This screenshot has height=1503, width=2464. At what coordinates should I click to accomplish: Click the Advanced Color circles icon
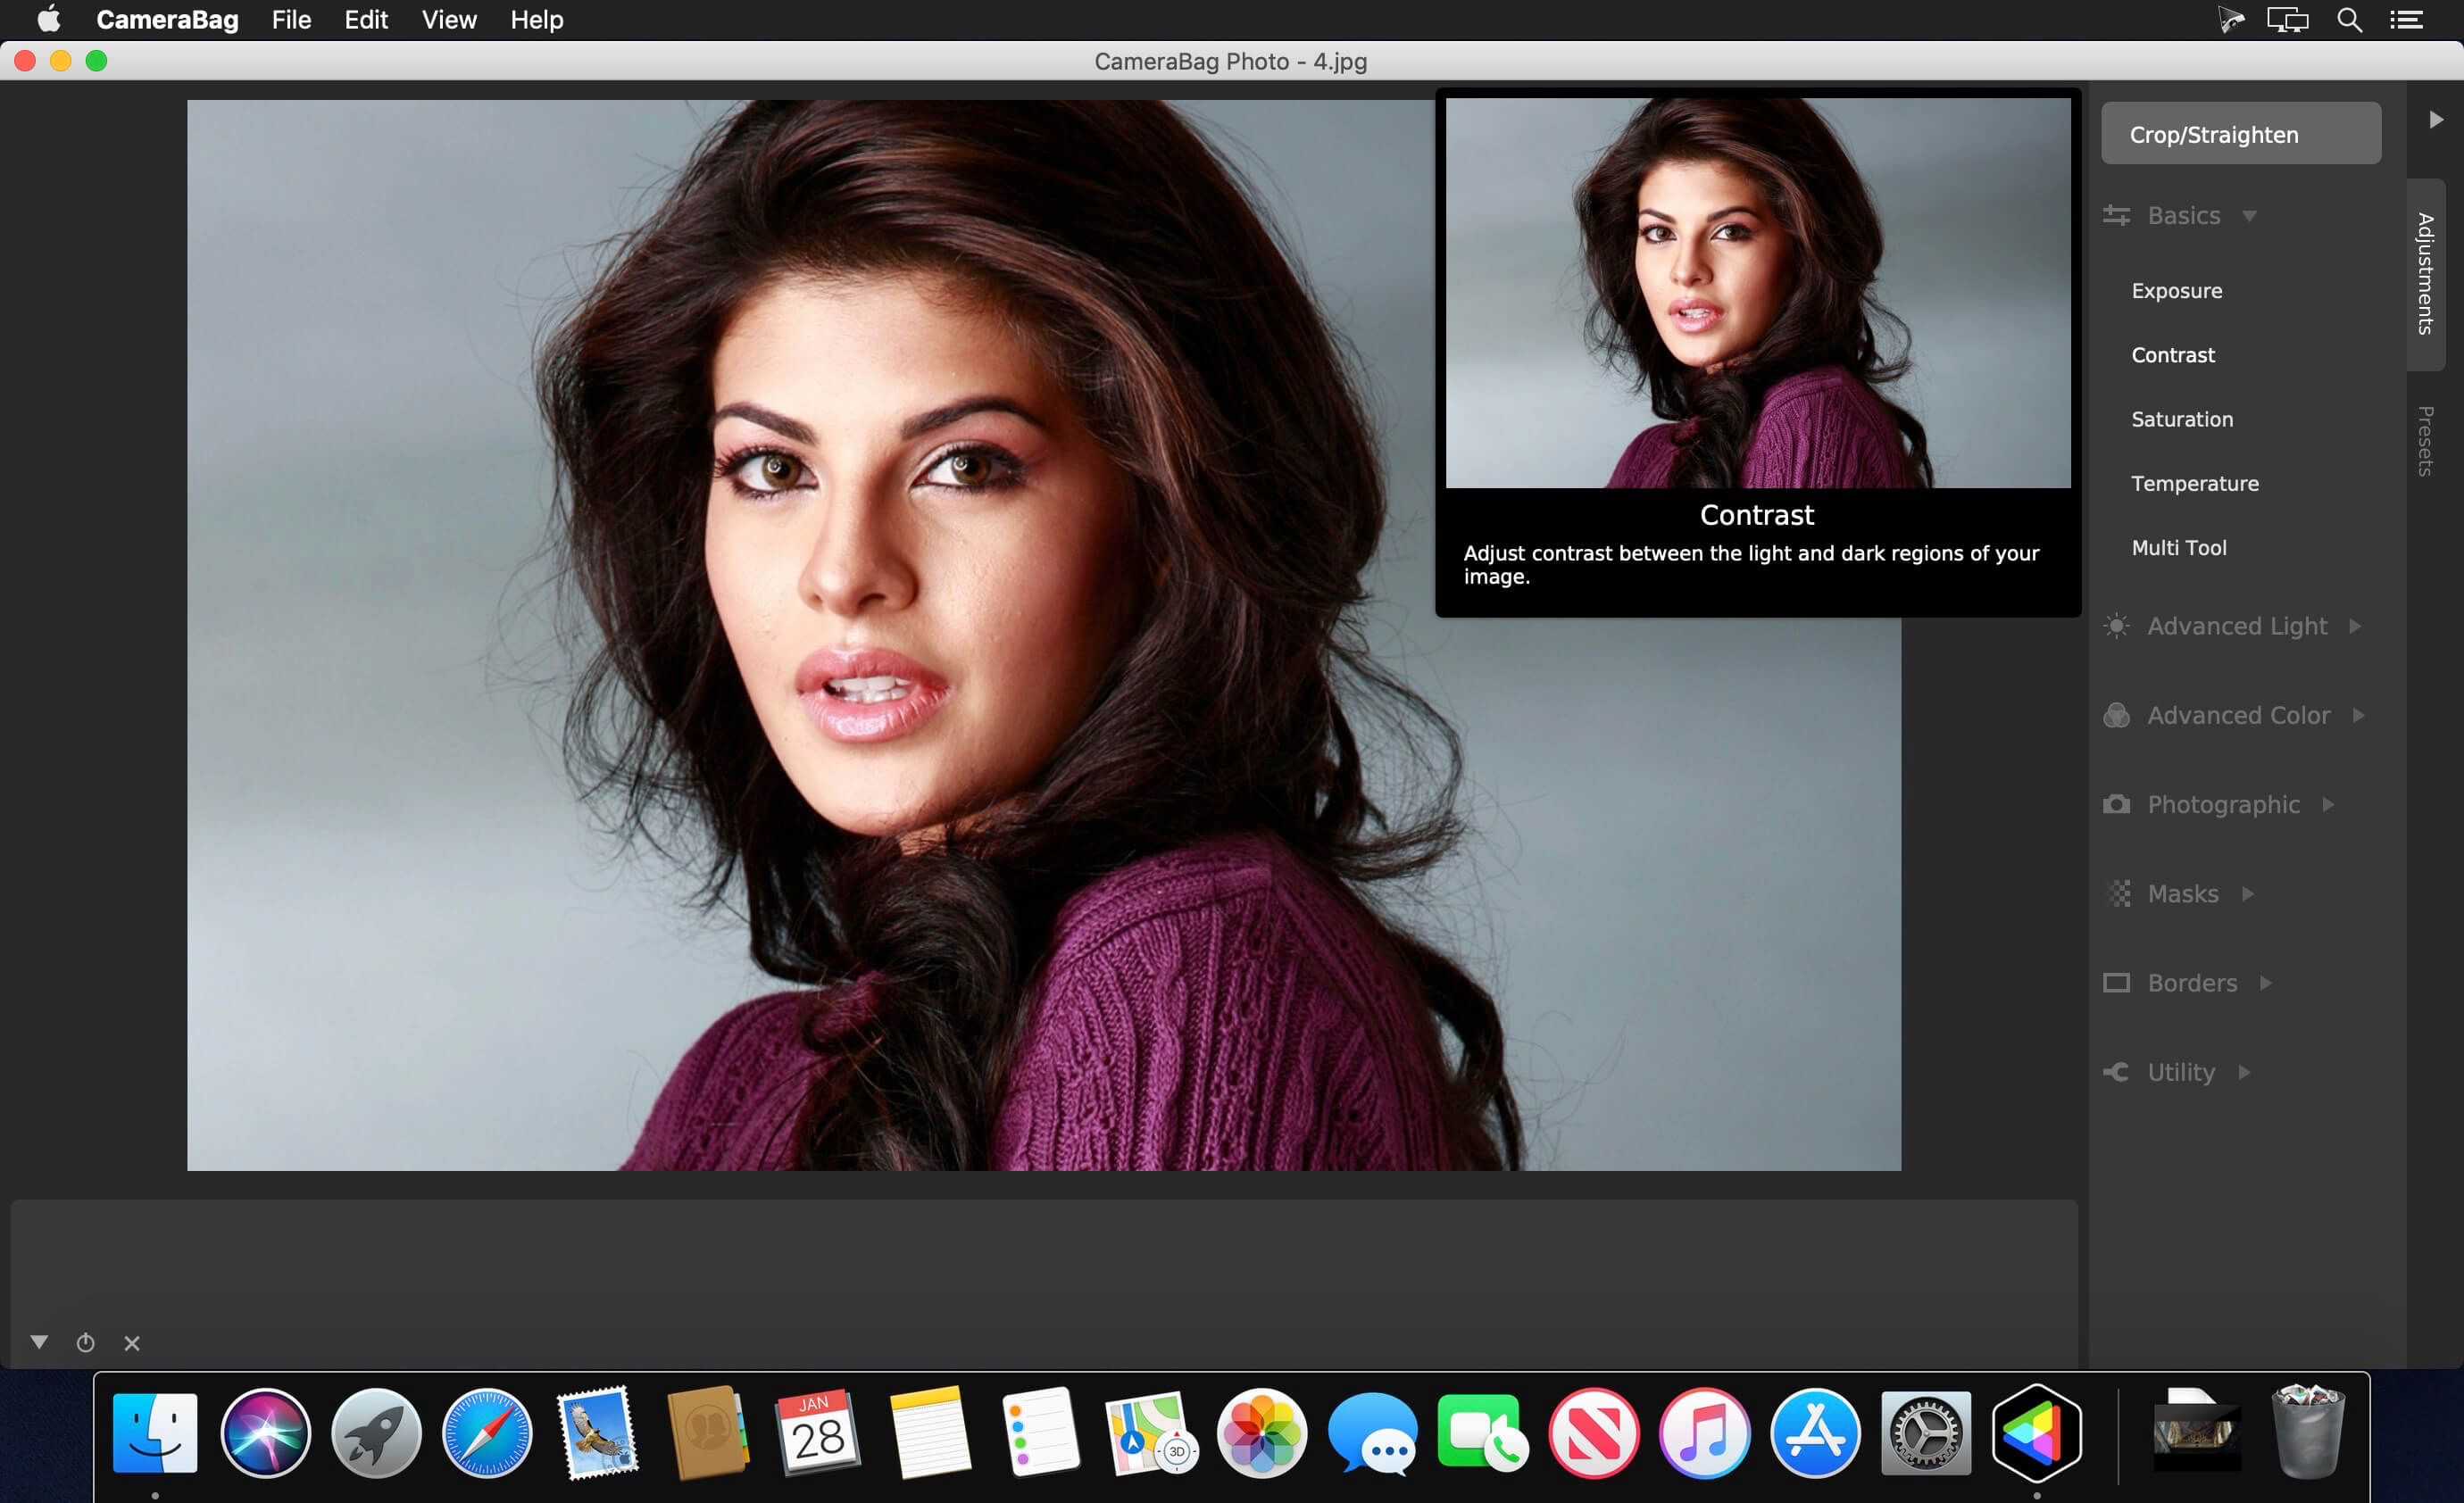click(x=2116, y=715)
